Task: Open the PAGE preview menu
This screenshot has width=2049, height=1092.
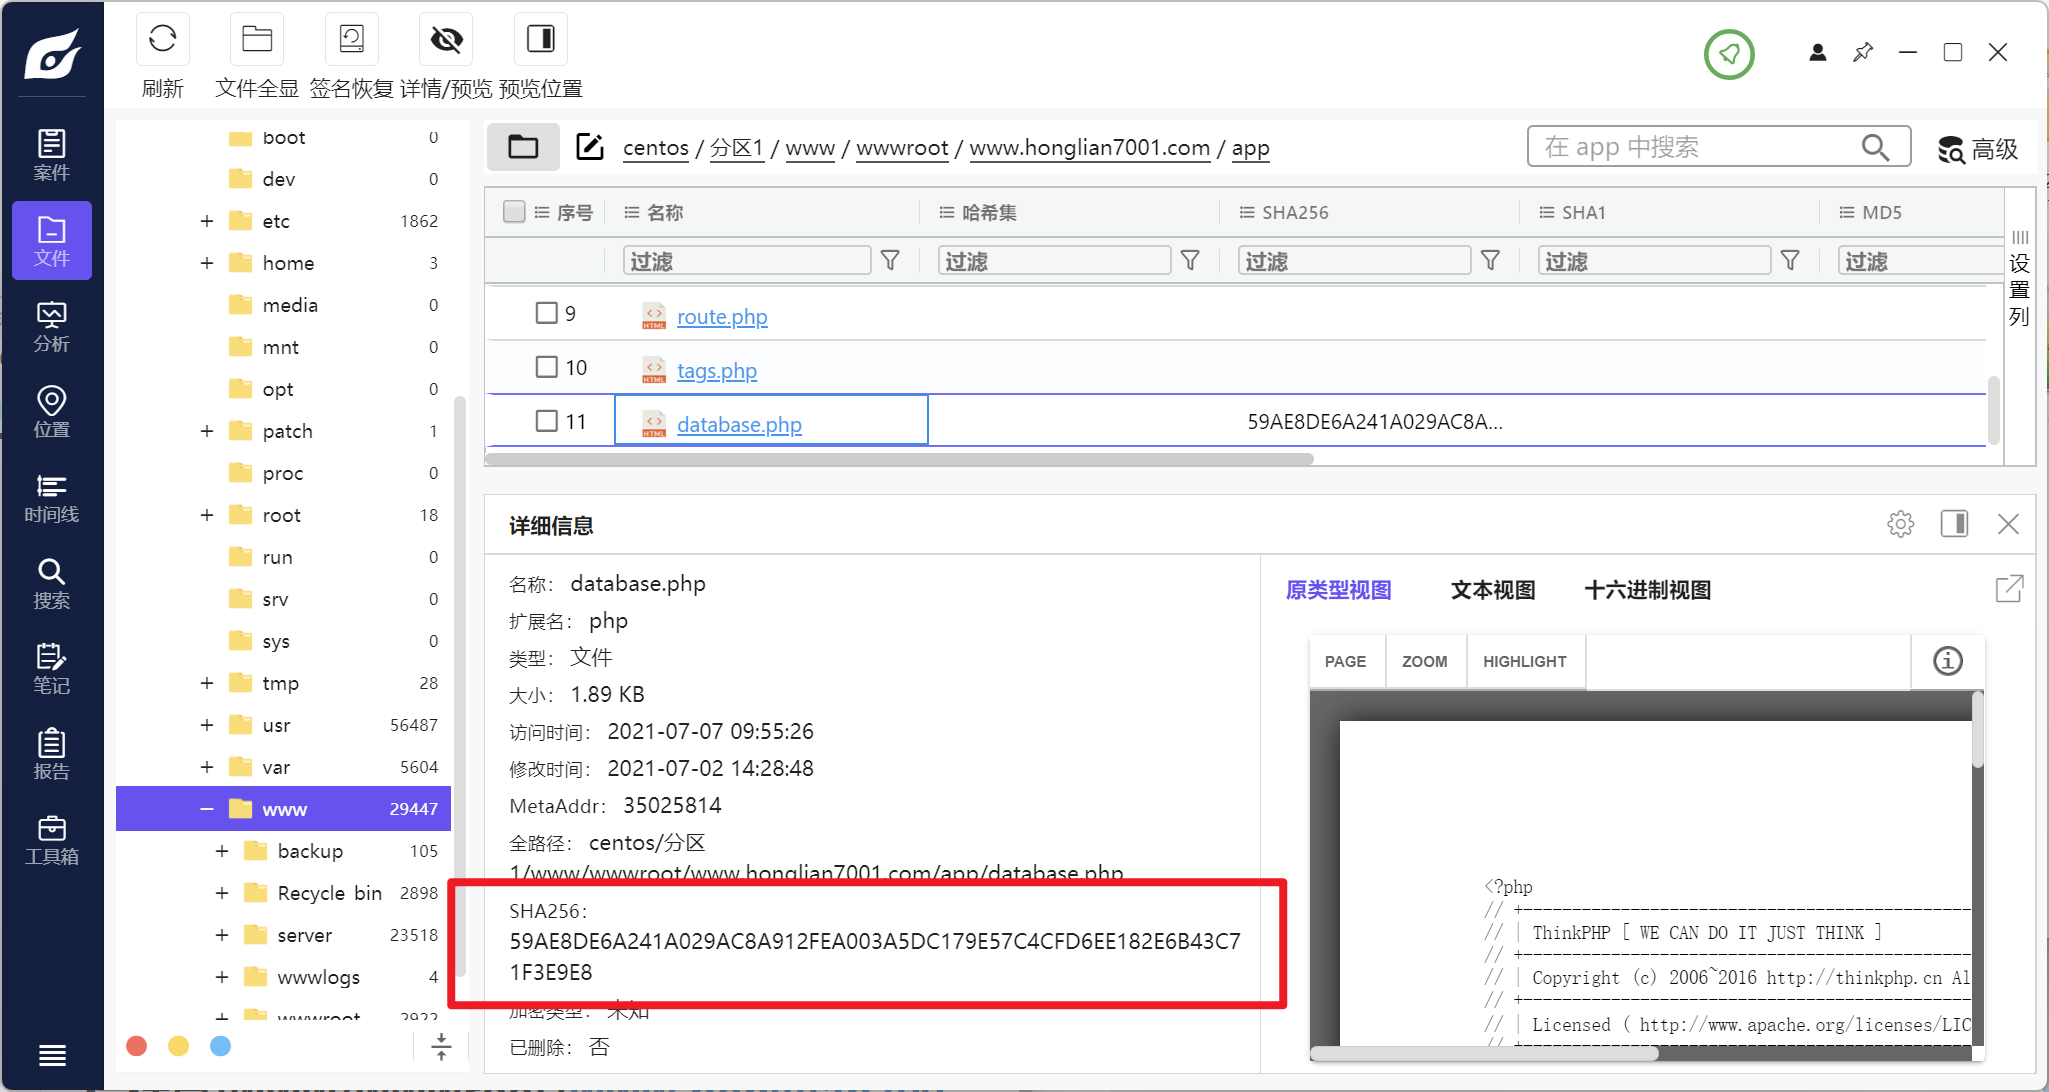Action: pyautogui.click(x=1346, y=662)
